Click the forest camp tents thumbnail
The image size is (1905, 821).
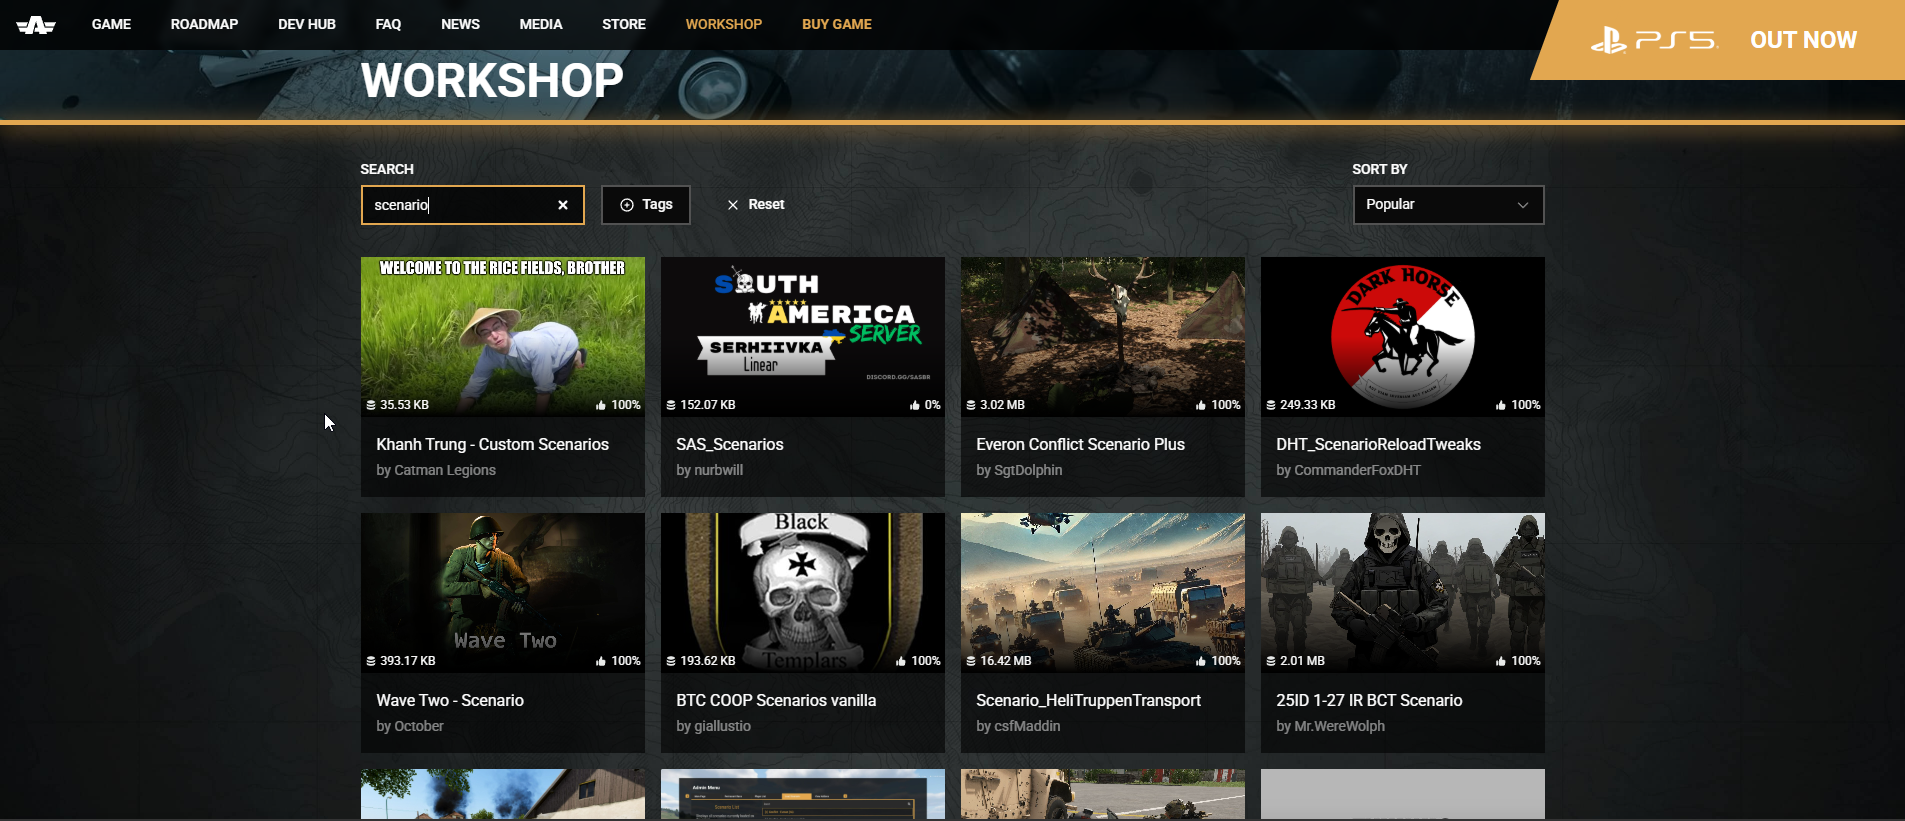(1103, 337)
